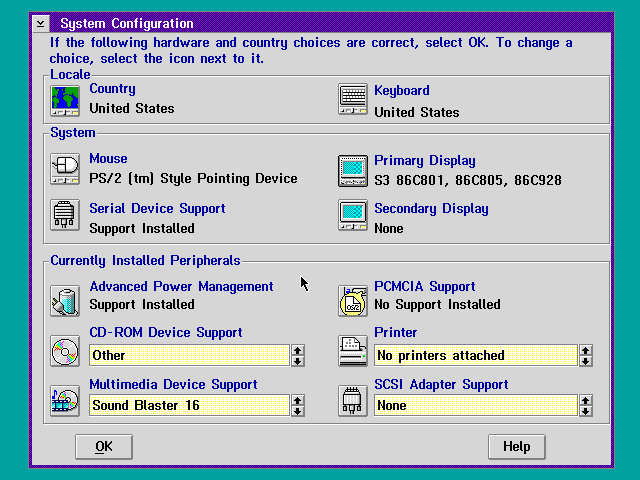The height and width of the screenshot is (480, 640).
Task: Click the Country globe icon
Action: click(65, 100)
